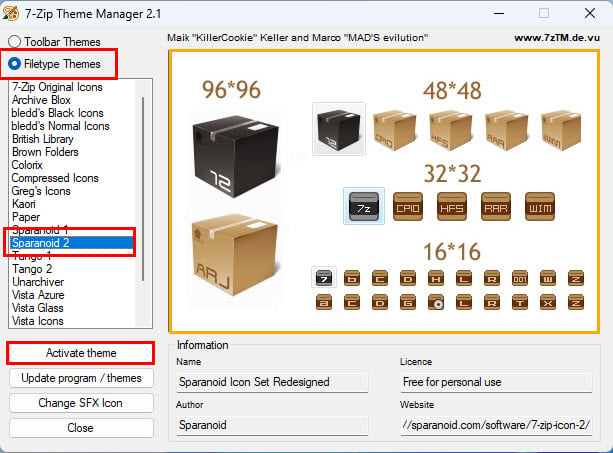Choose the Vista Azure theme
This screenshot has height=453, width=613.
pos(38,295)
